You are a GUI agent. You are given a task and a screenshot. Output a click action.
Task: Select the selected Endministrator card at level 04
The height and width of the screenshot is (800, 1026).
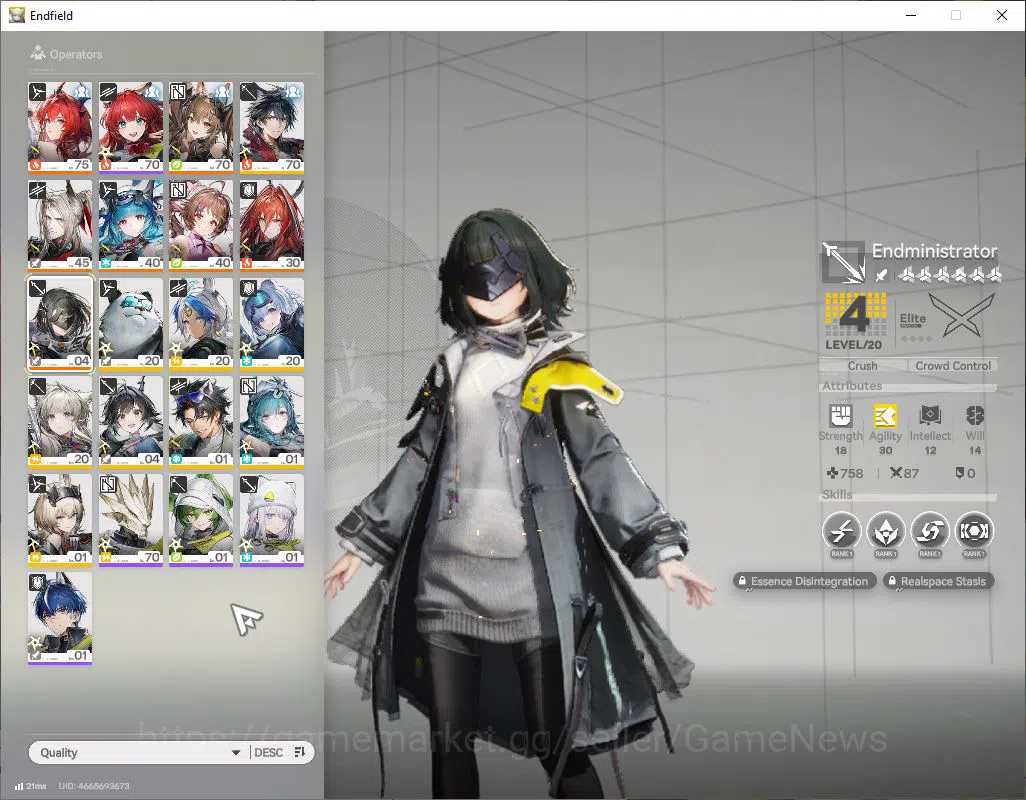click(60, 324)
